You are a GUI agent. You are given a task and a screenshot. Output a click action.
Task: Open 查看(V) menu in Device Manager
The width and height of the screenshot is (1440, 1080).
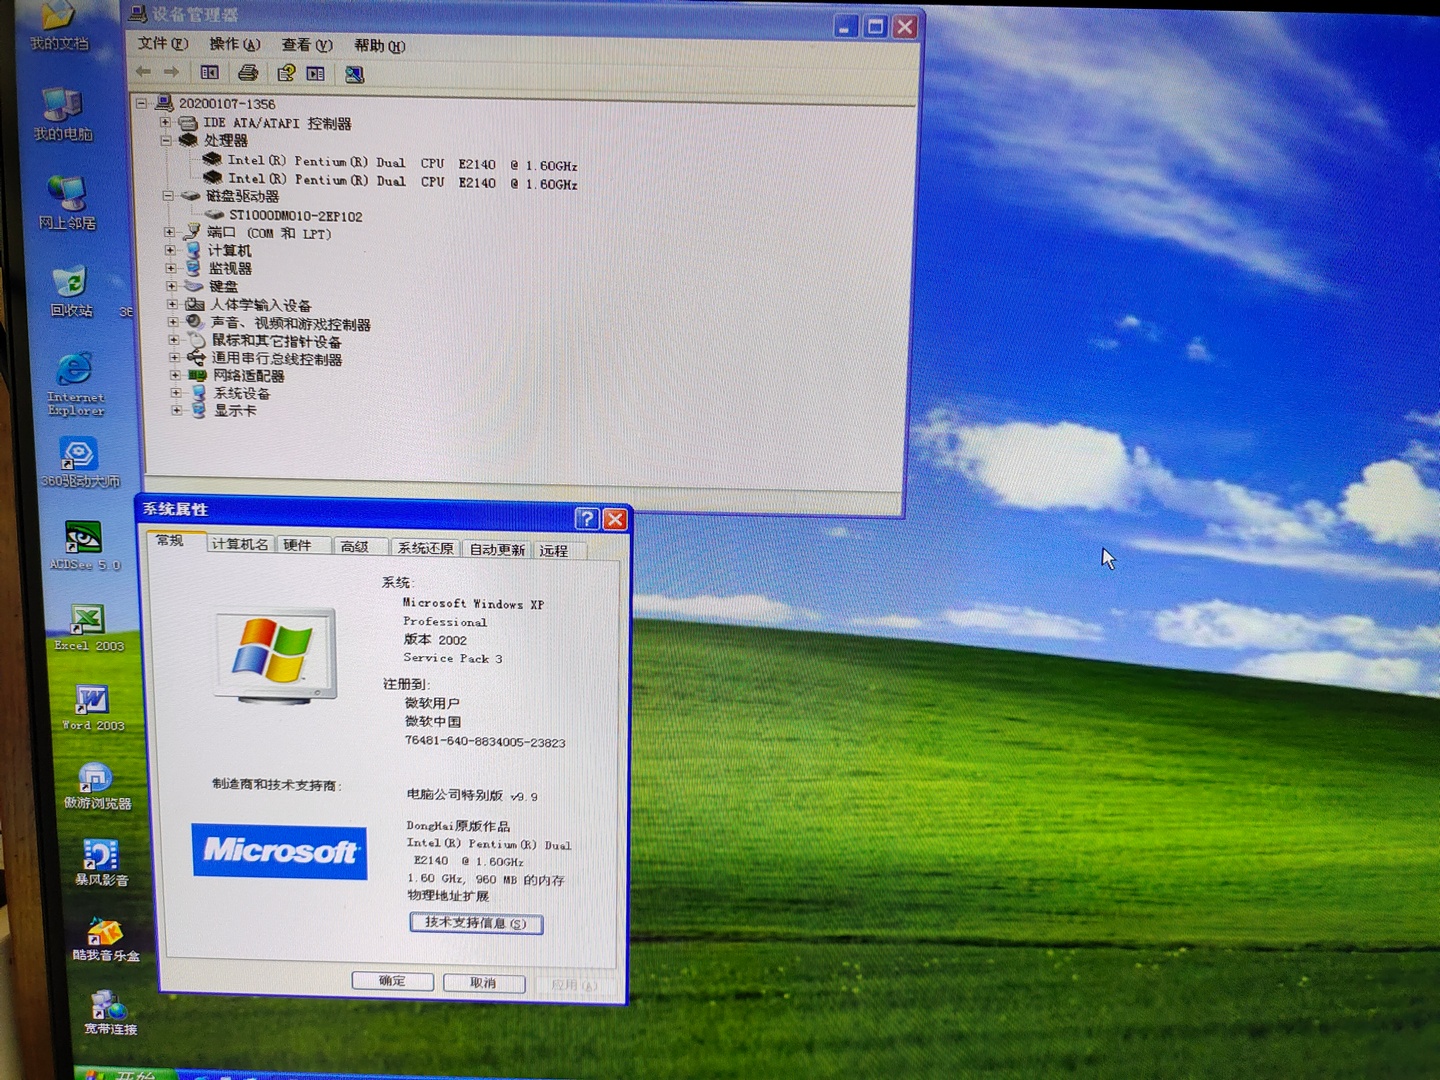(x=306, y=45)
